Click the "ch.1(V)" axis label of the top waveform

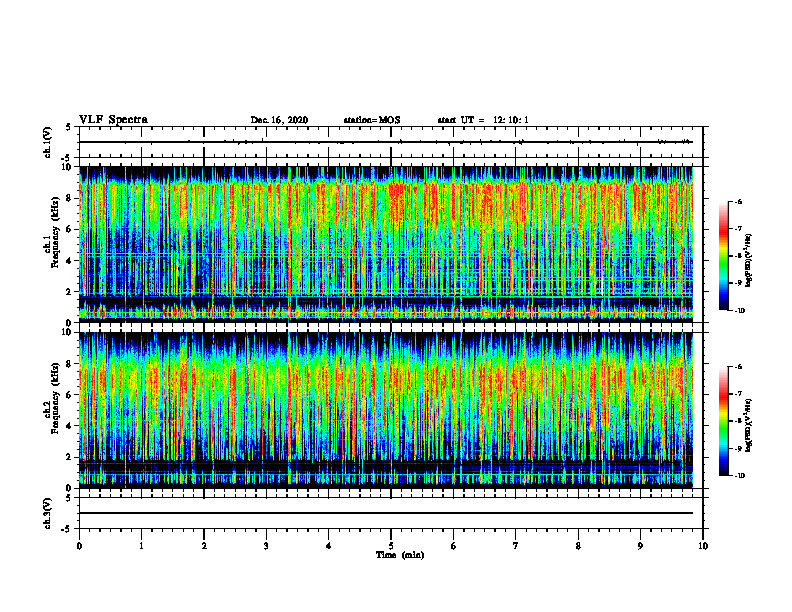(47, 142)
